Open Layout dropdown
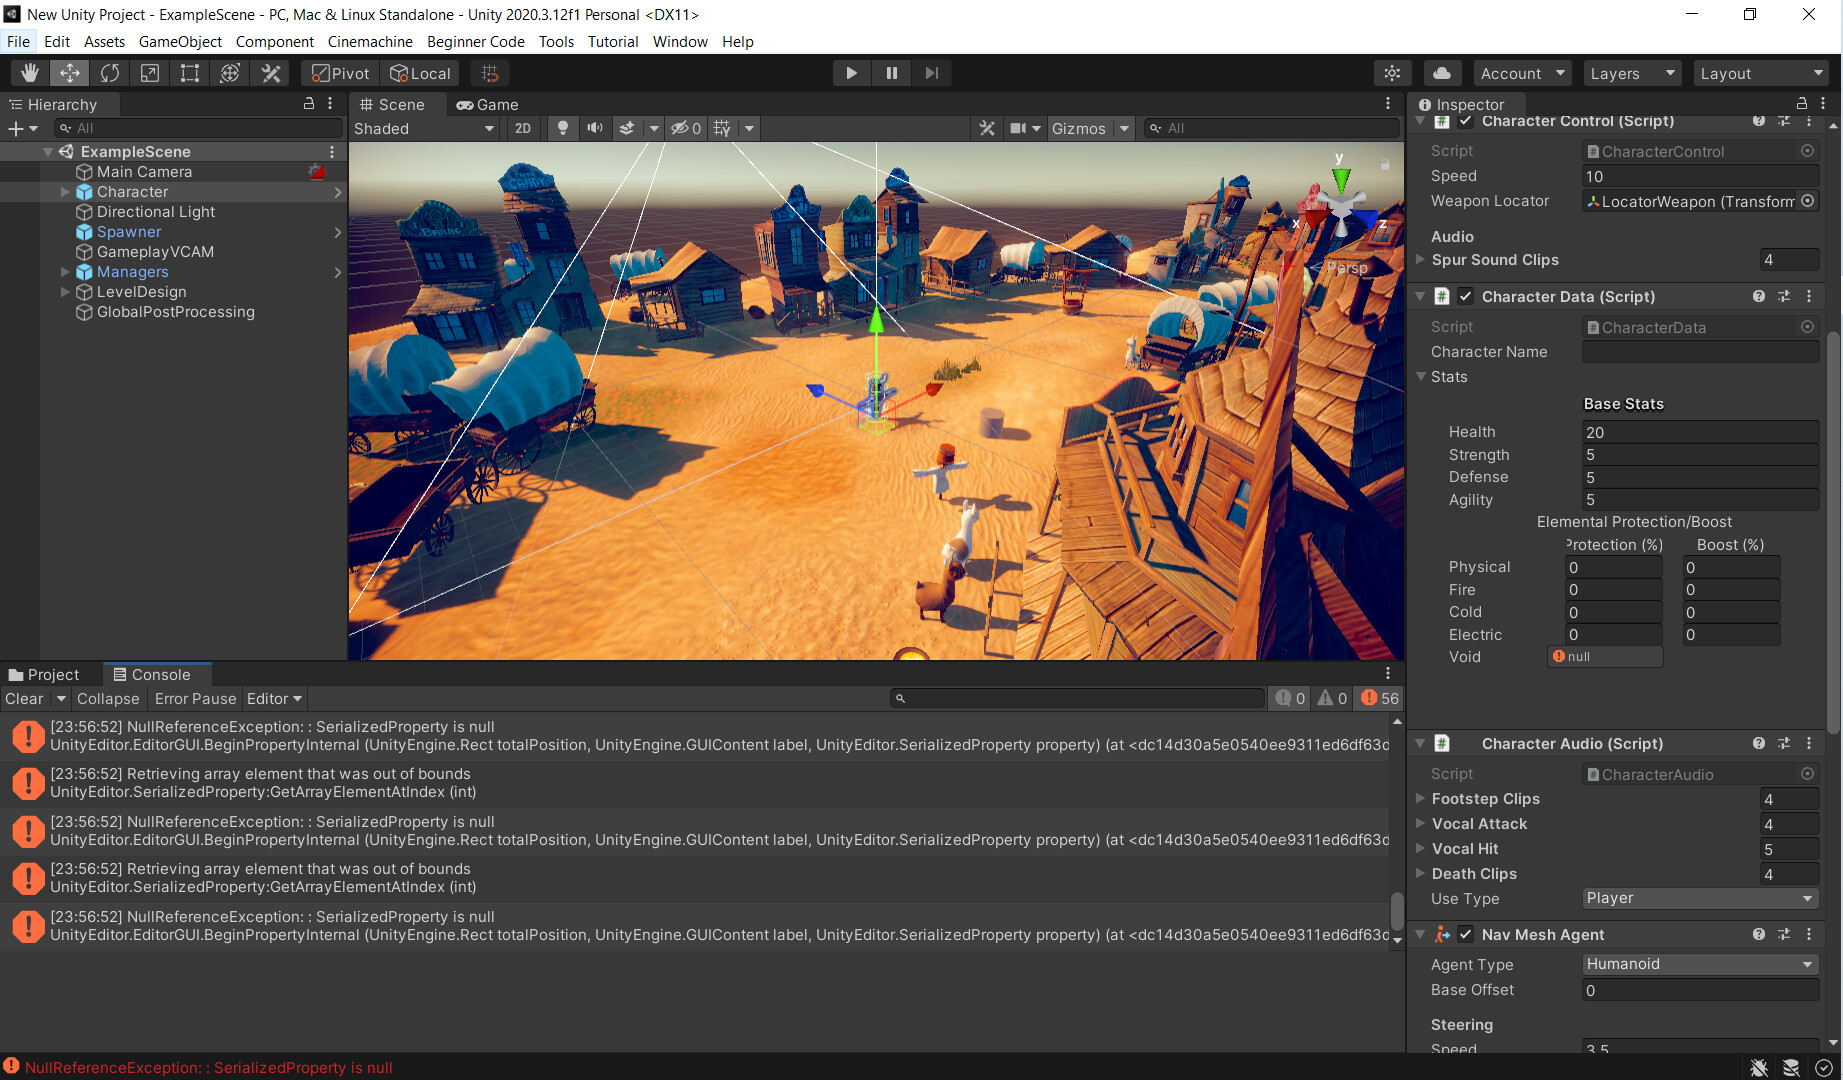Screen dimensions: 1843x1080 point(1762,73)
